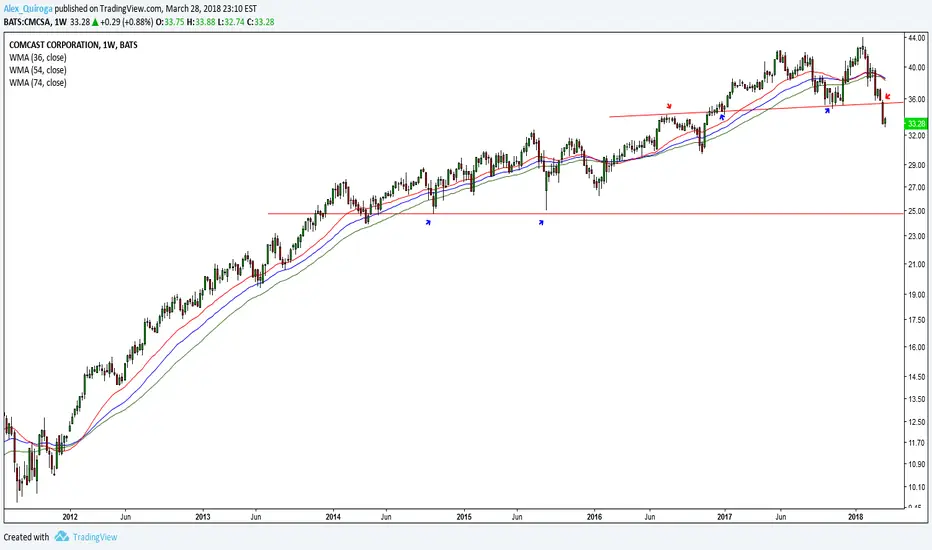
Task: Click the green 33.28 current price tag
Action: click(915, 124)
